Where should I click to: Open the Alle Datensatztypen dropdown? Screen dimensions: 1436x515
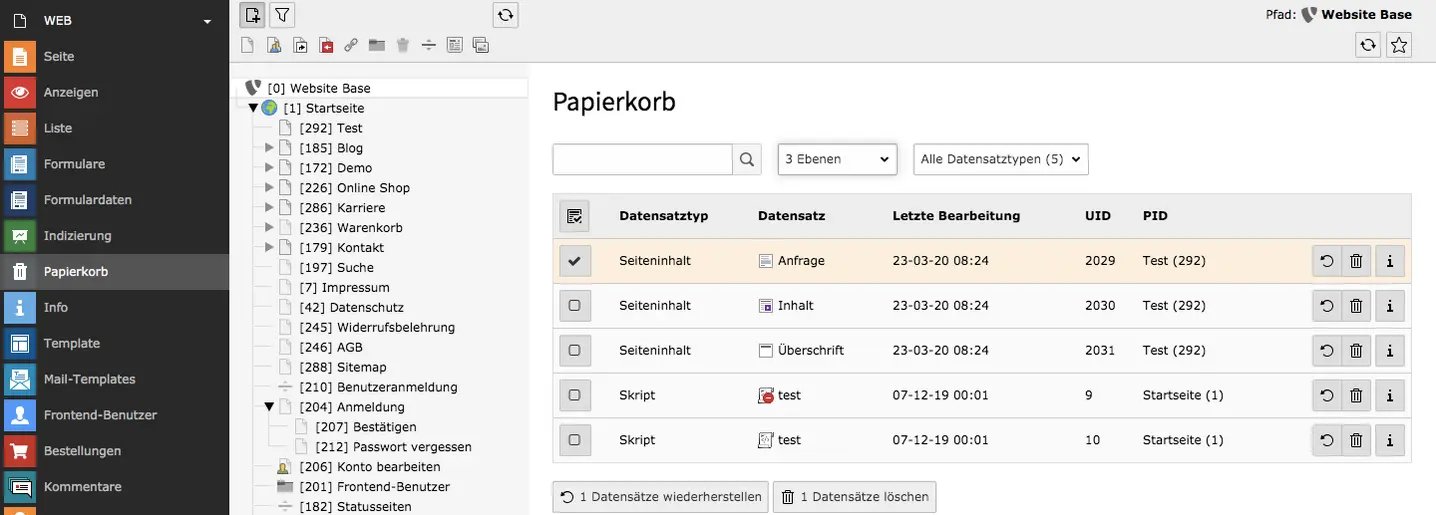(1000, 159)
